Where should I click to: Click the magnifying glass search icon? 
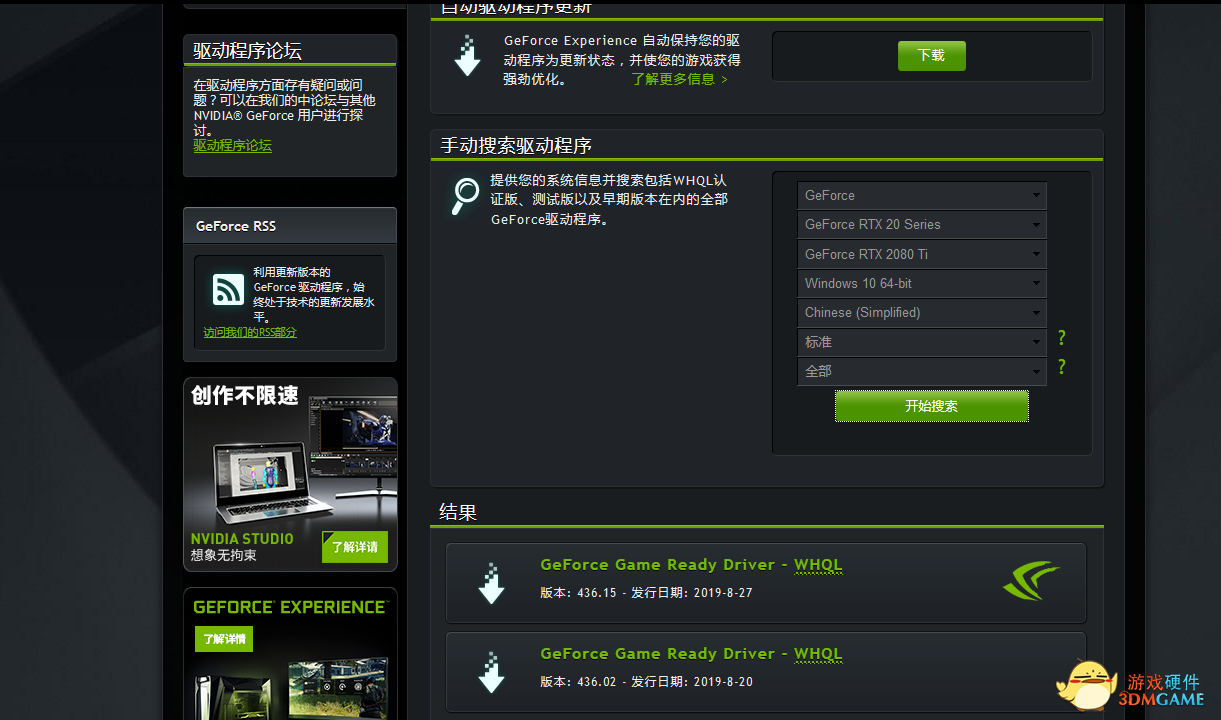coord(464,196)
